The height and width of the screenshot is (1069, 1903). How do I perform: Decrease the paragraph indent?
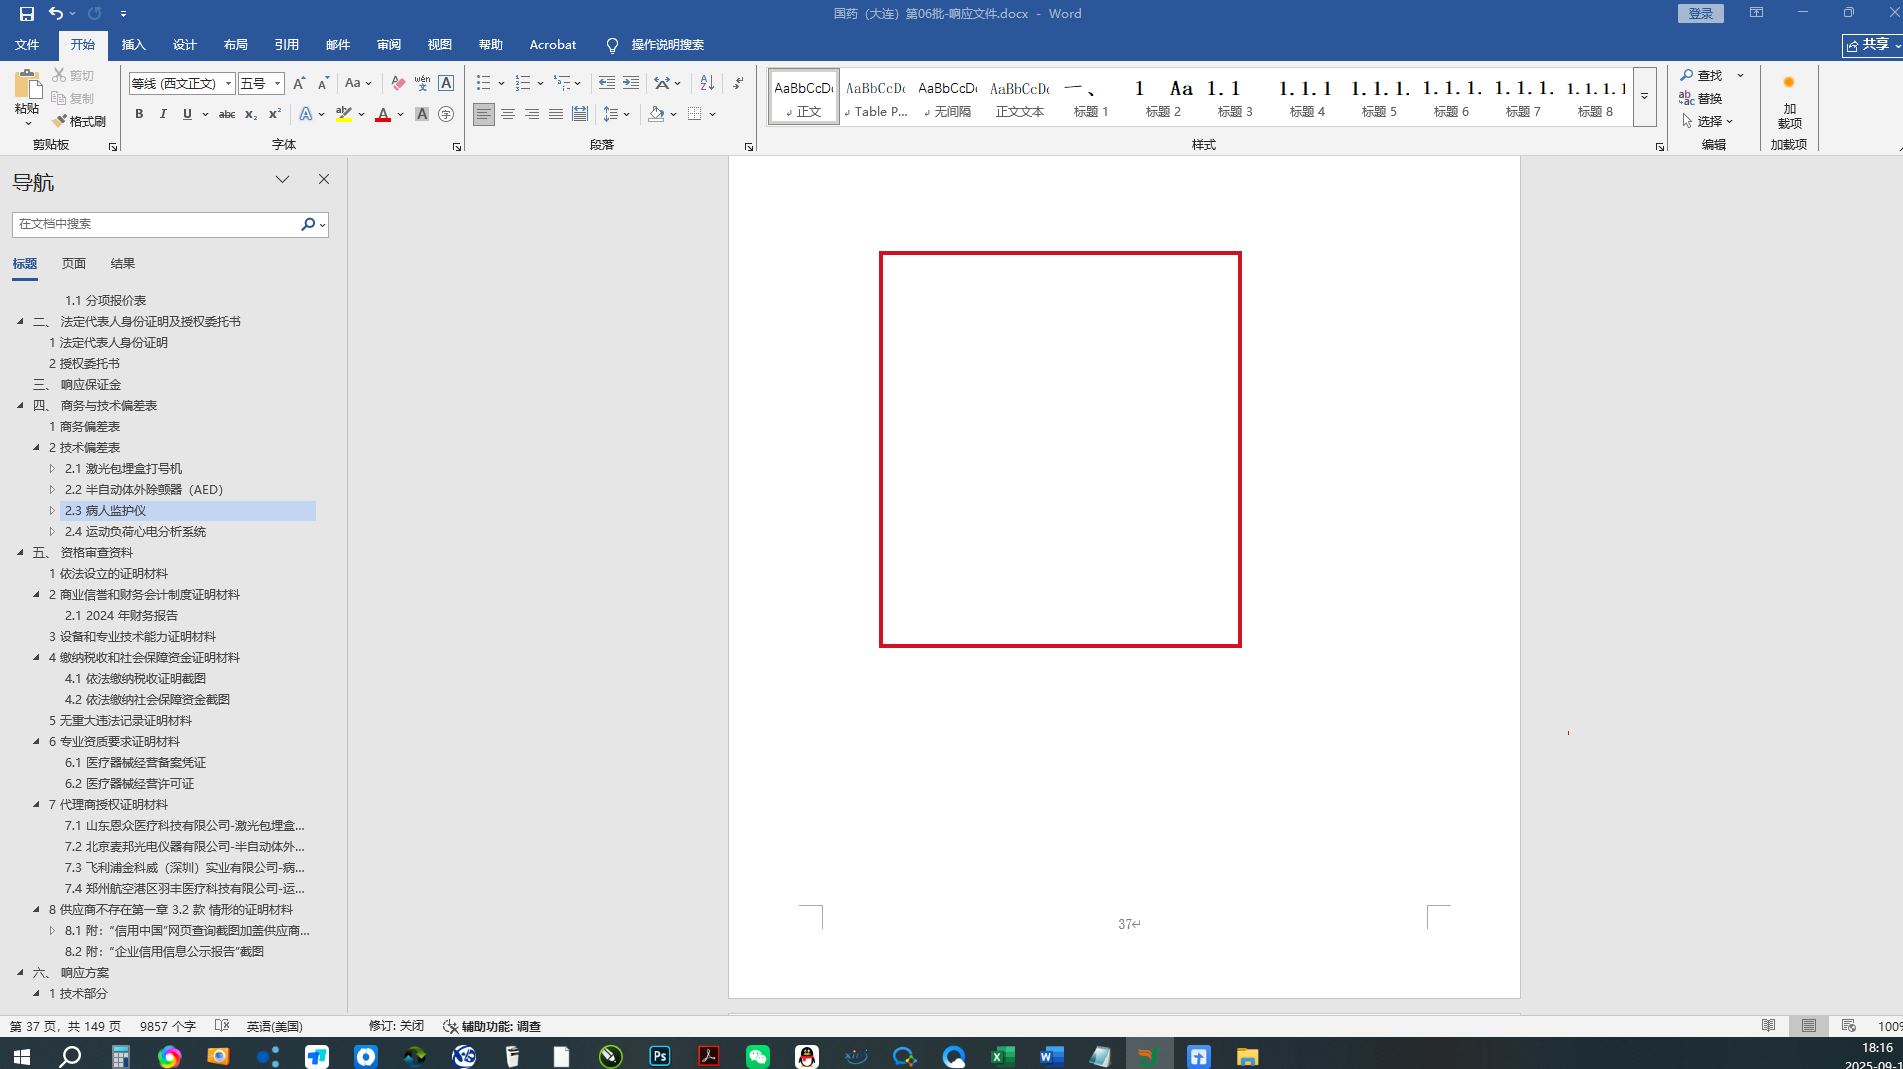click(x=606, y=83)
